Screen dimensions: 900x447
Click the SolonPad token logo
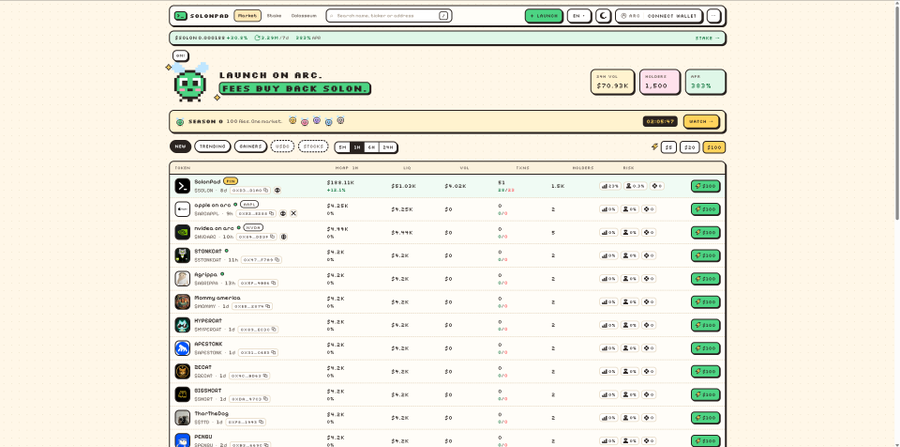(x=182, y=186)
